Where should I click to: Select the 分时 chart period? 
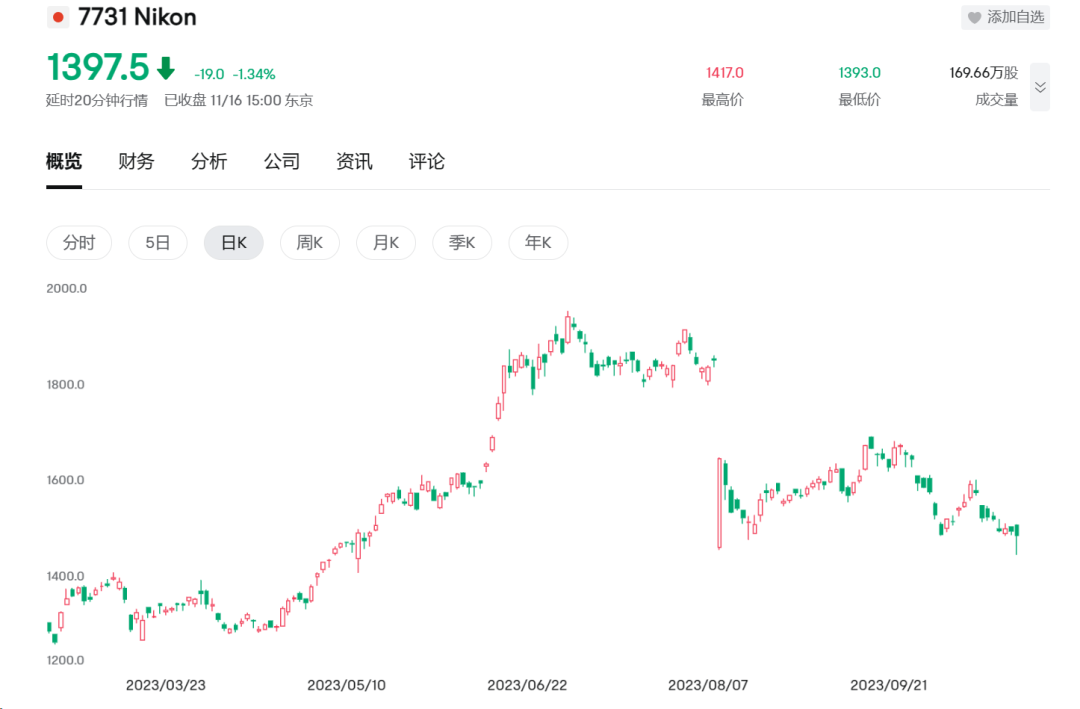click(79, 243)
